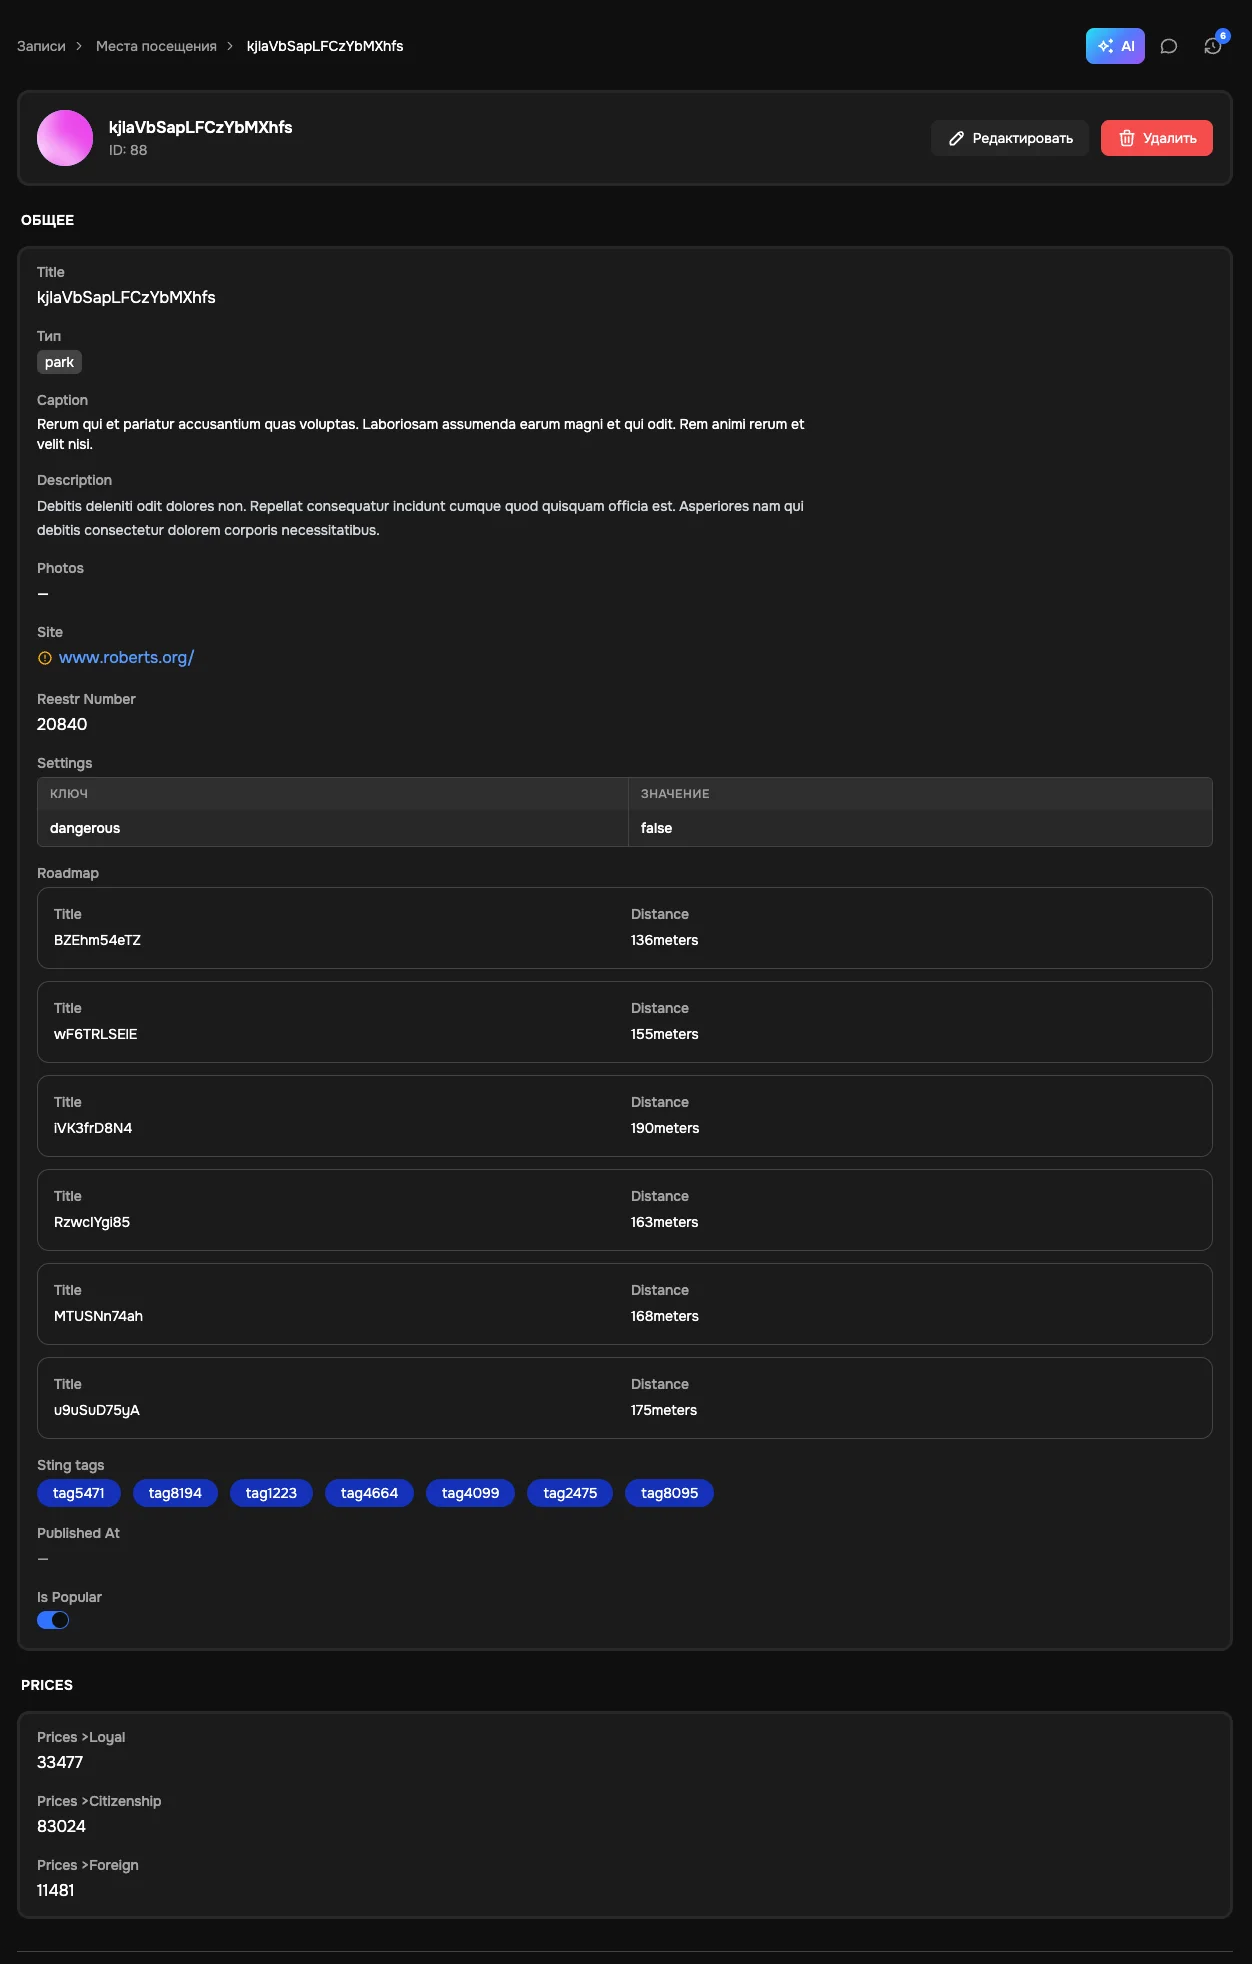
Task: Click the trash icon in Удалить
Action: [x=1127, y=138]
